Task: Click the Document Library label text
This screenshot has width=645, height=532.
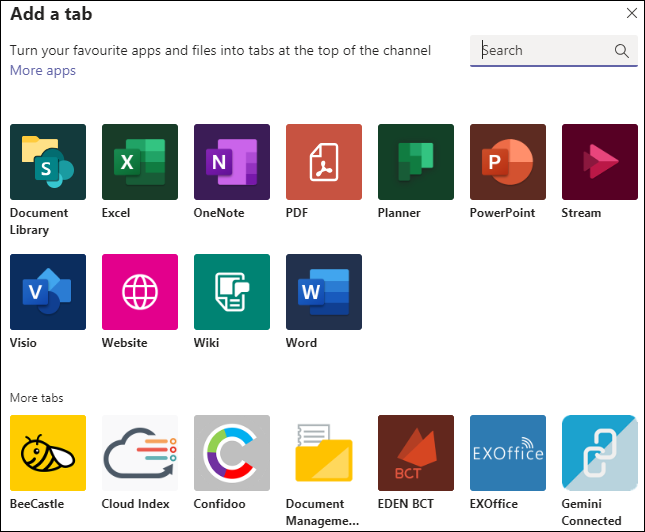Action: click(x=39, y=221)
